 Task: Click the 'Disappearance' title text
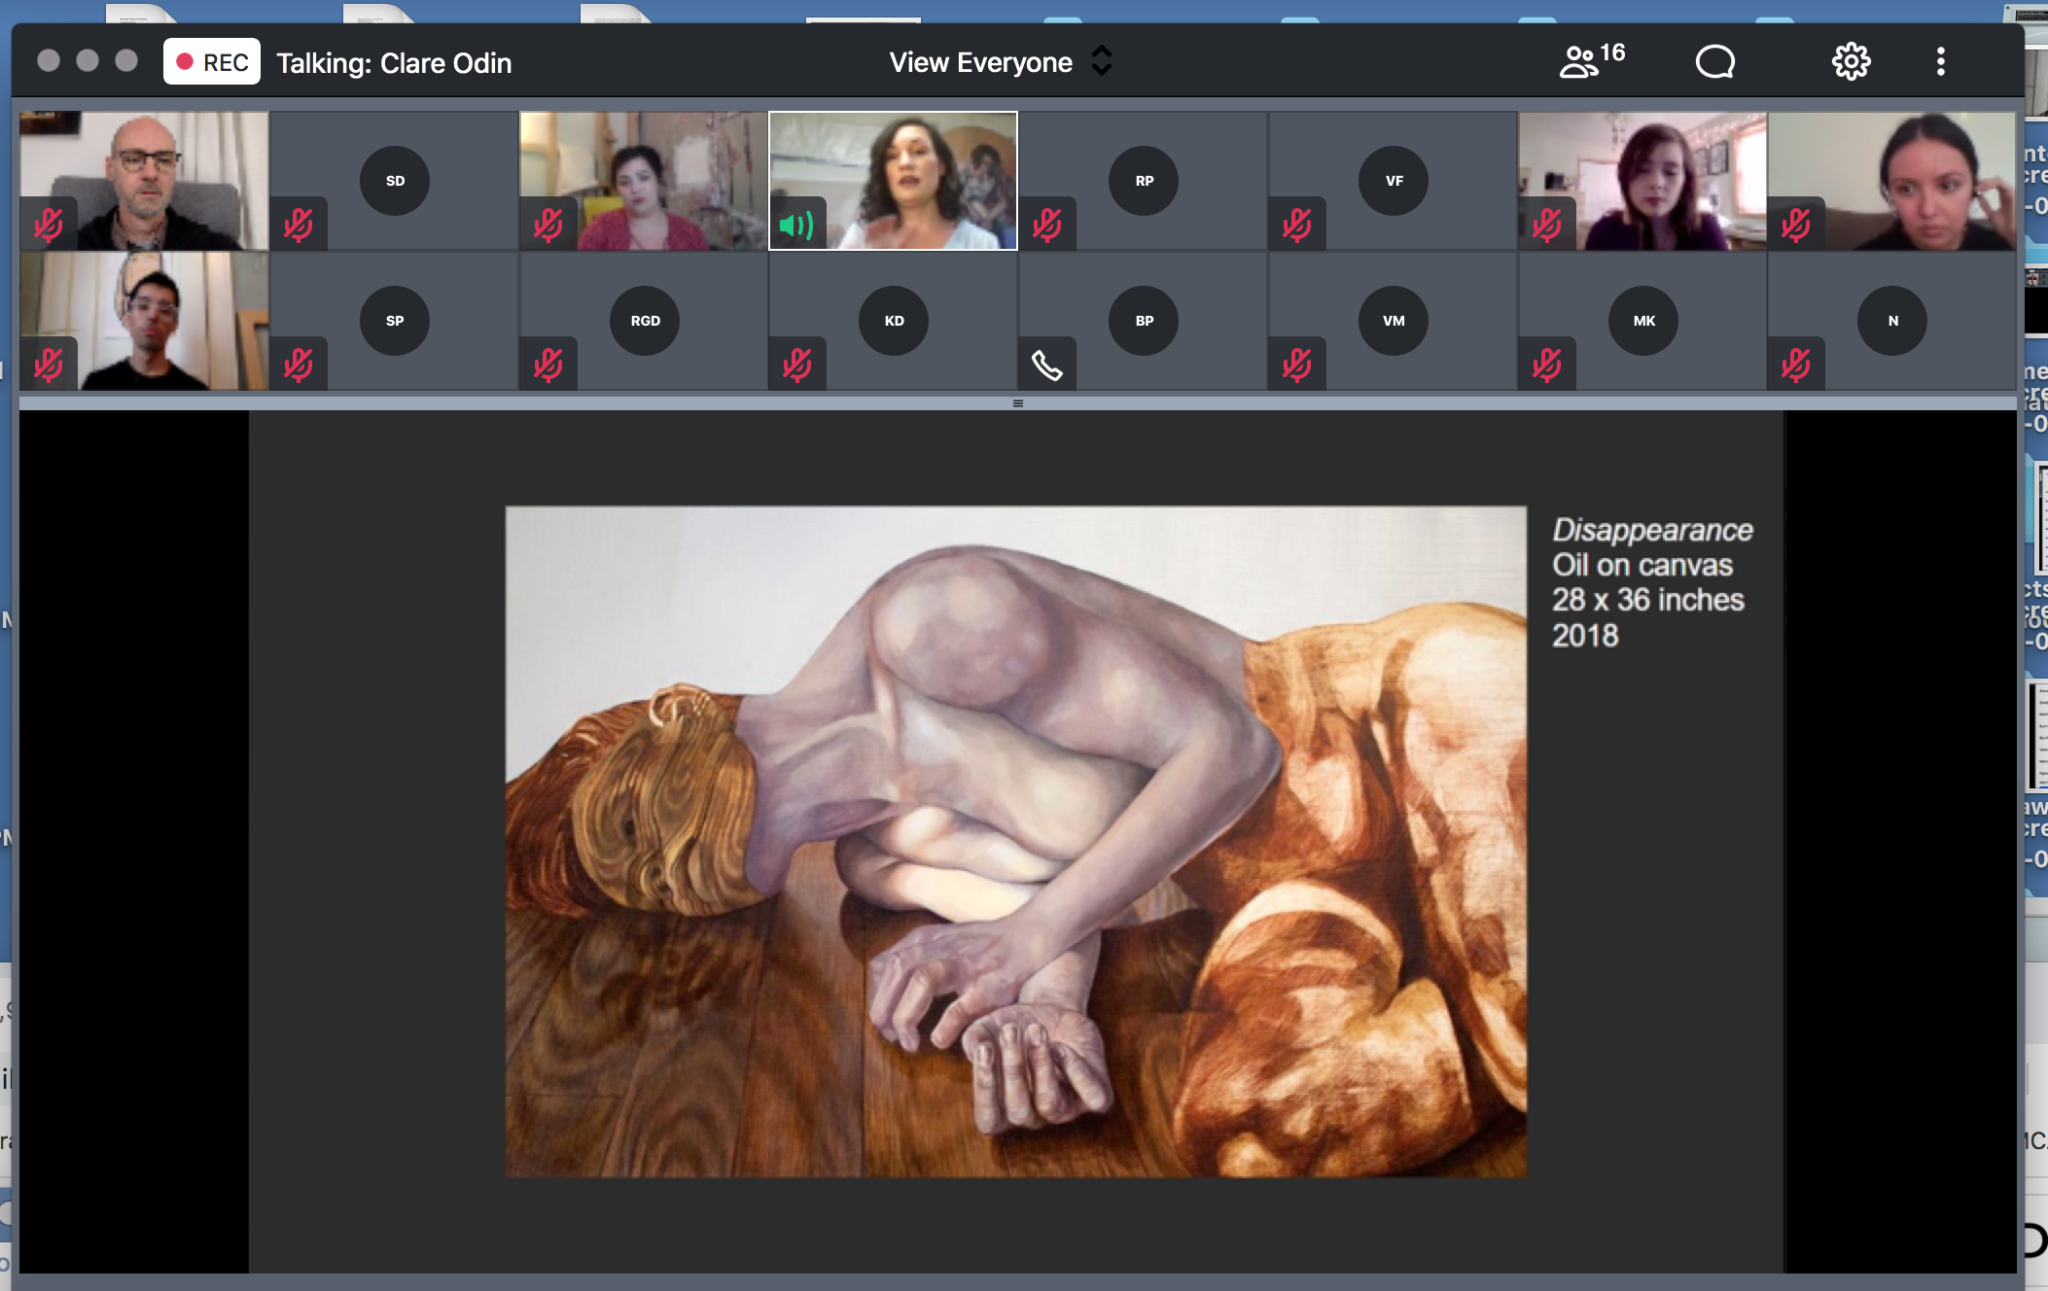[1652, 530]
